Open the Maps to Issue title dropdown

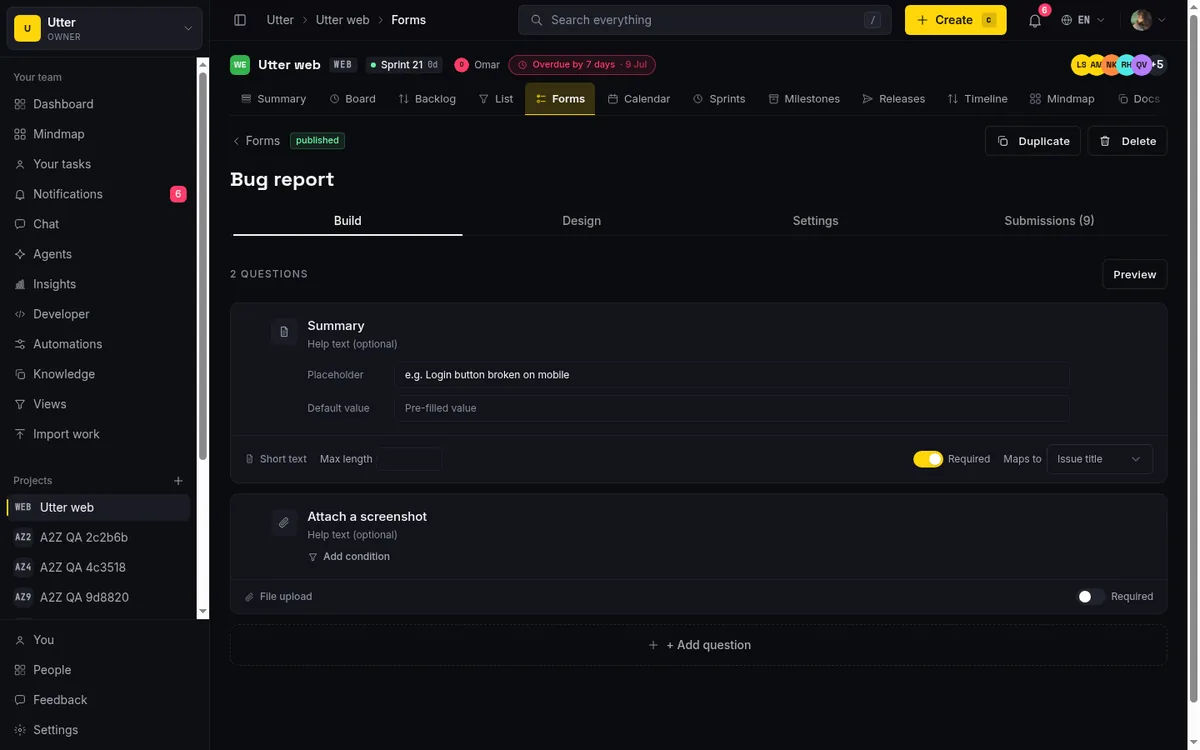(x=1099, y=459)
